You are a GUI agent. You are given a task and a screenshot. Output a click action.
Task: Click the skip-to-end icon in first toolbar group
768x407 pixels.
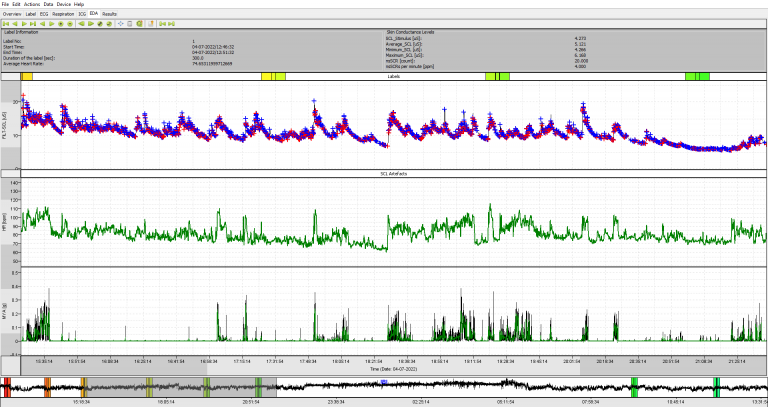(x=33, y=24)
